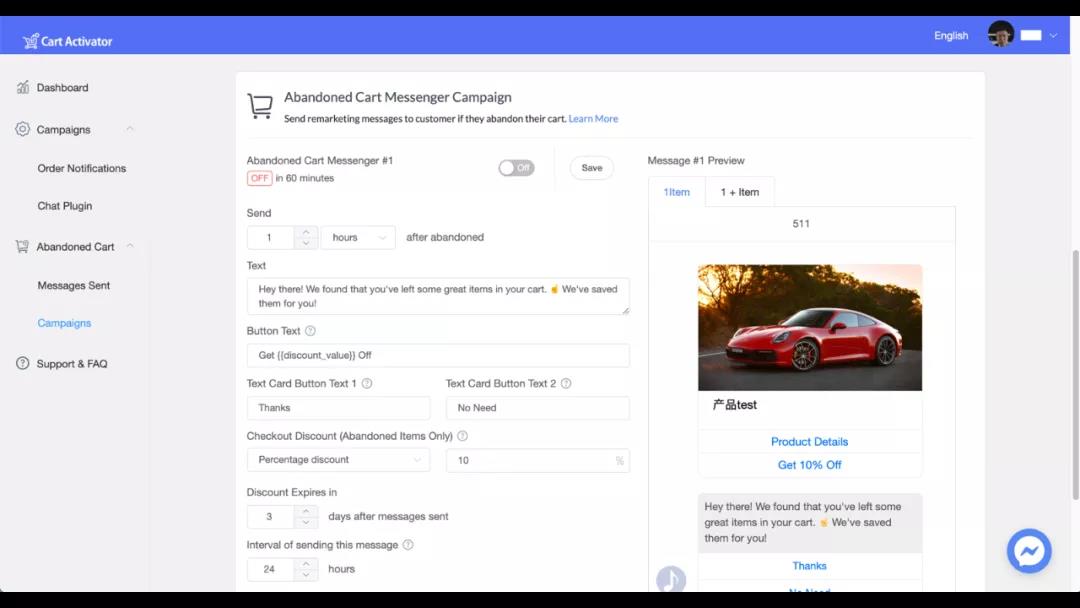Open Support & FAQ page
Viewport: 1080px width, 608px height.
point(72,364)
